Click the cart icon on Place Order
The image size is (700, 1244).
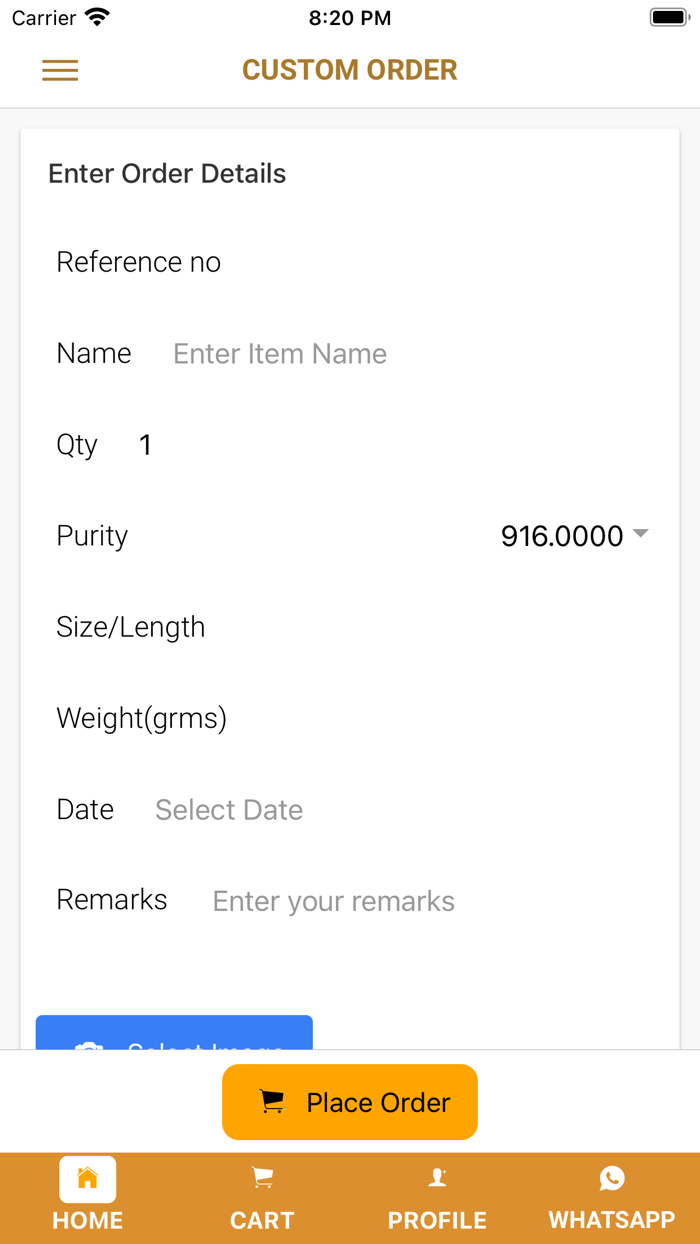click(x=271, y=1102)
